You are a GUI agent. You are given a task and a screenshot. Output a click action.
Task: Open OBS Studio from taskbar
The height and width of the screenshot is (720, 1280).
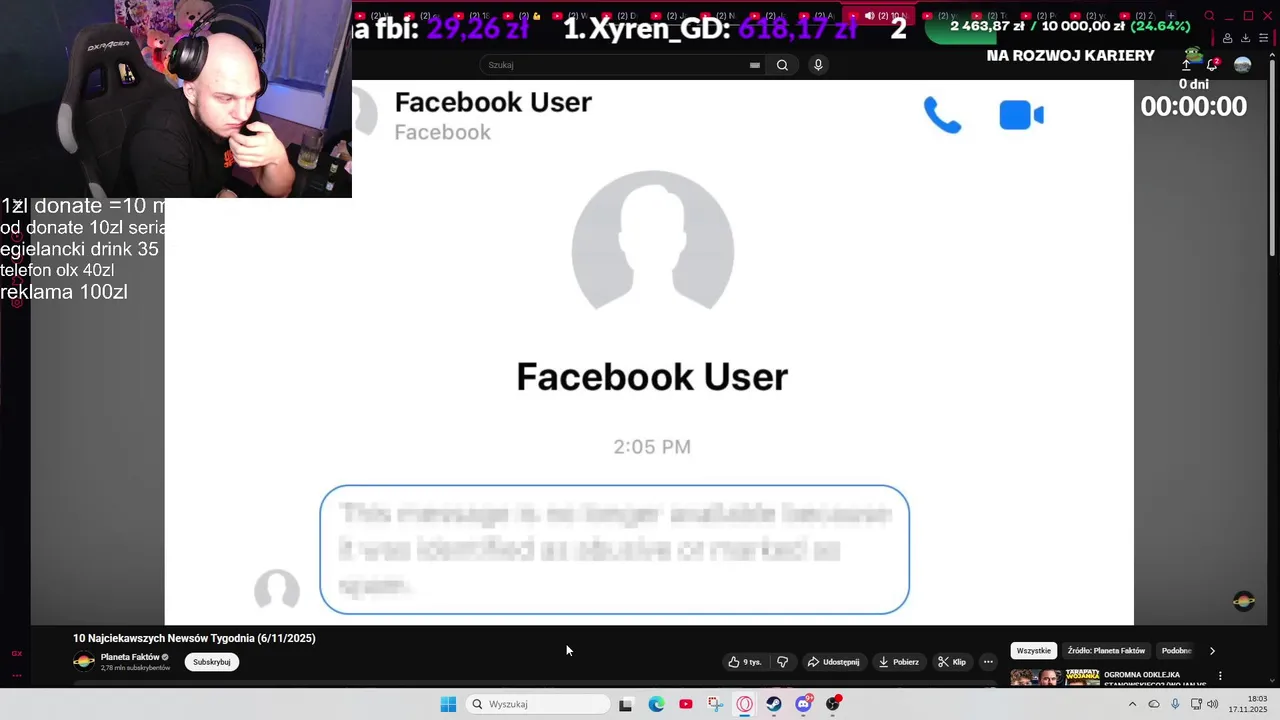point(833,704)
